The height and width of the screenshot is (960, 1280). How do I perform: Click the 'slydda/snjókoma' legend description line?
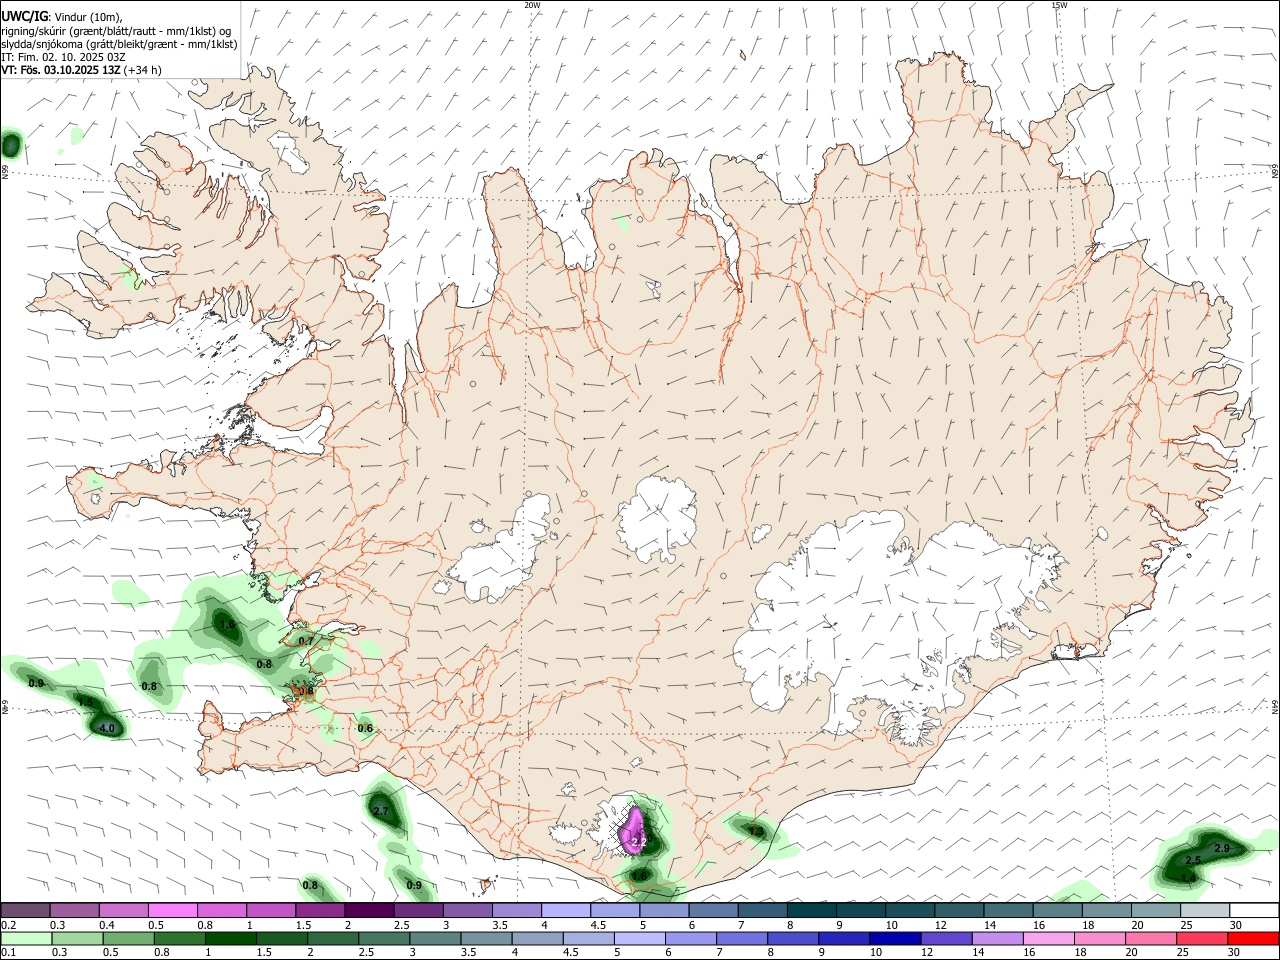pyautogui.click(x=119, y=44)
